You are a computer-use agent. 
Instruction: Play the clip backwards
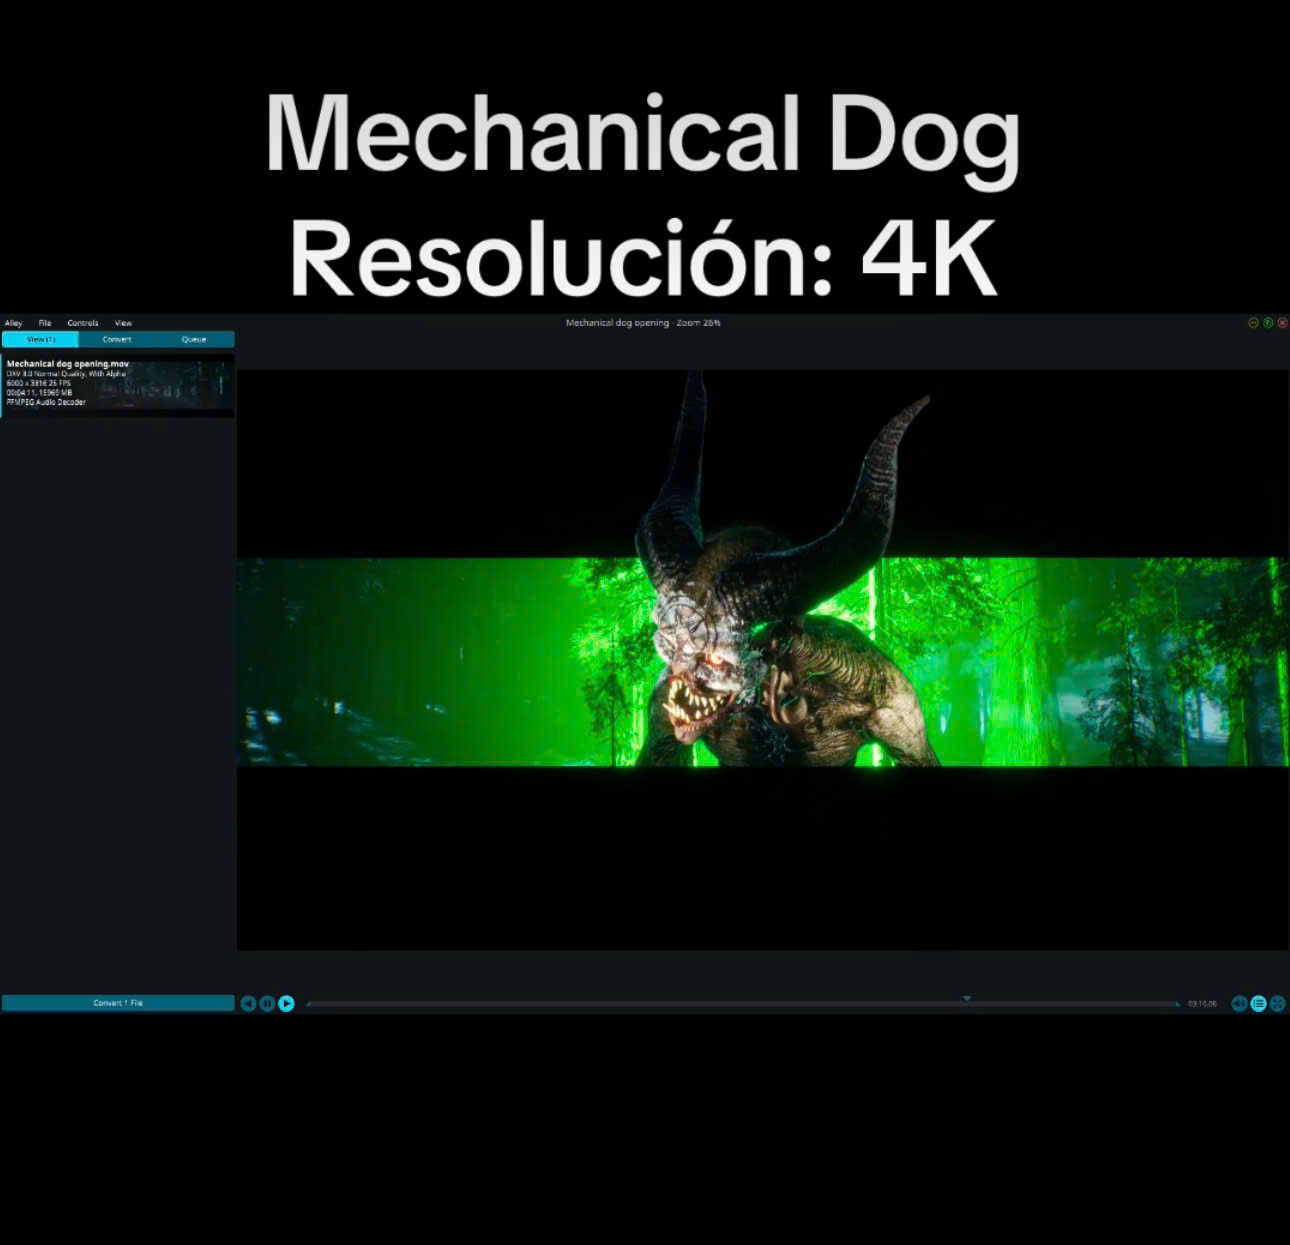[248, 1003]
